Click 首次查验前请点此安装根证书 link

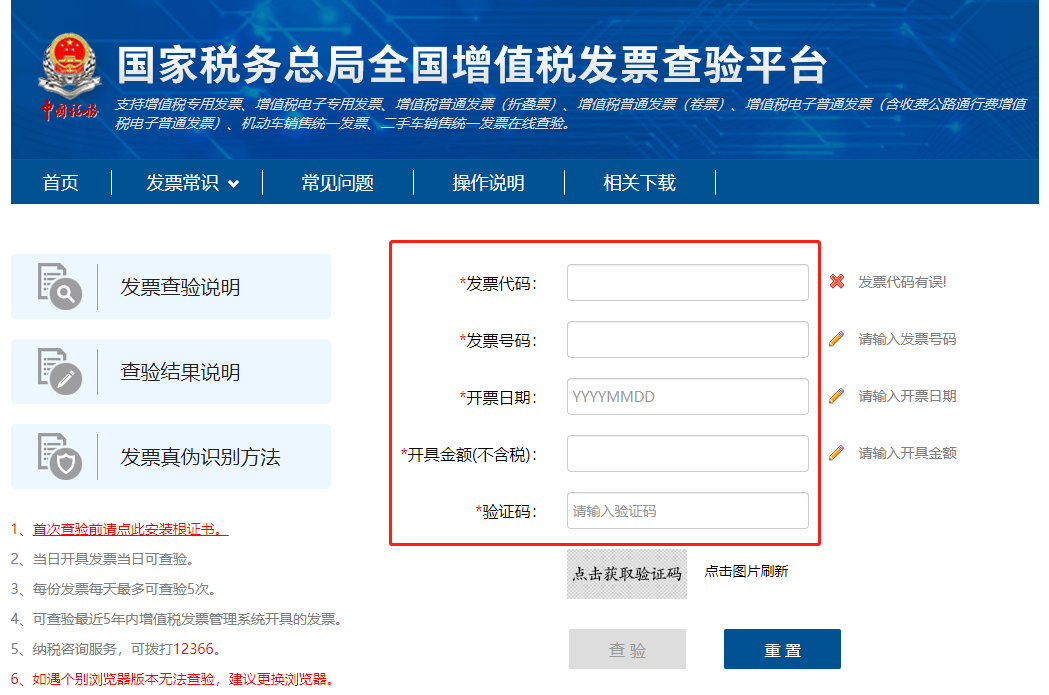[x=130, y=529]
